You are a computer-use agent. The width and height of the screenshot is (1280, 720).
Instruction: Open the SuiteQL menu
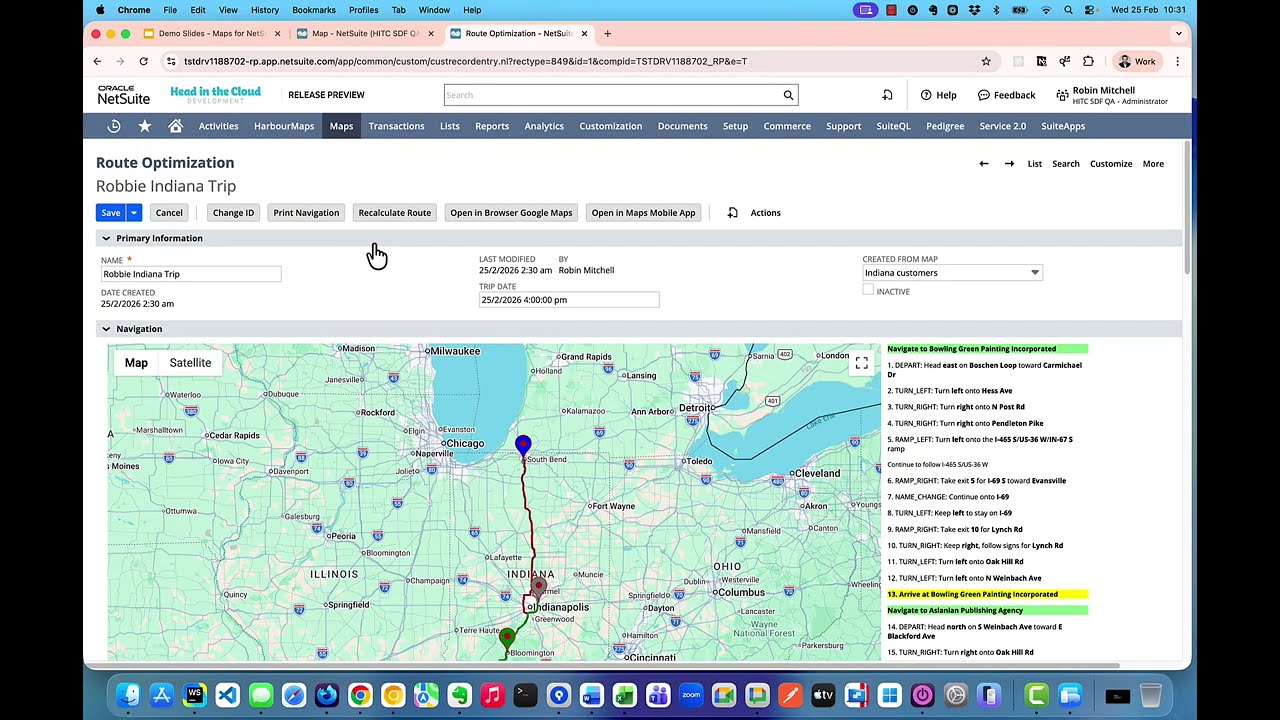893,126
